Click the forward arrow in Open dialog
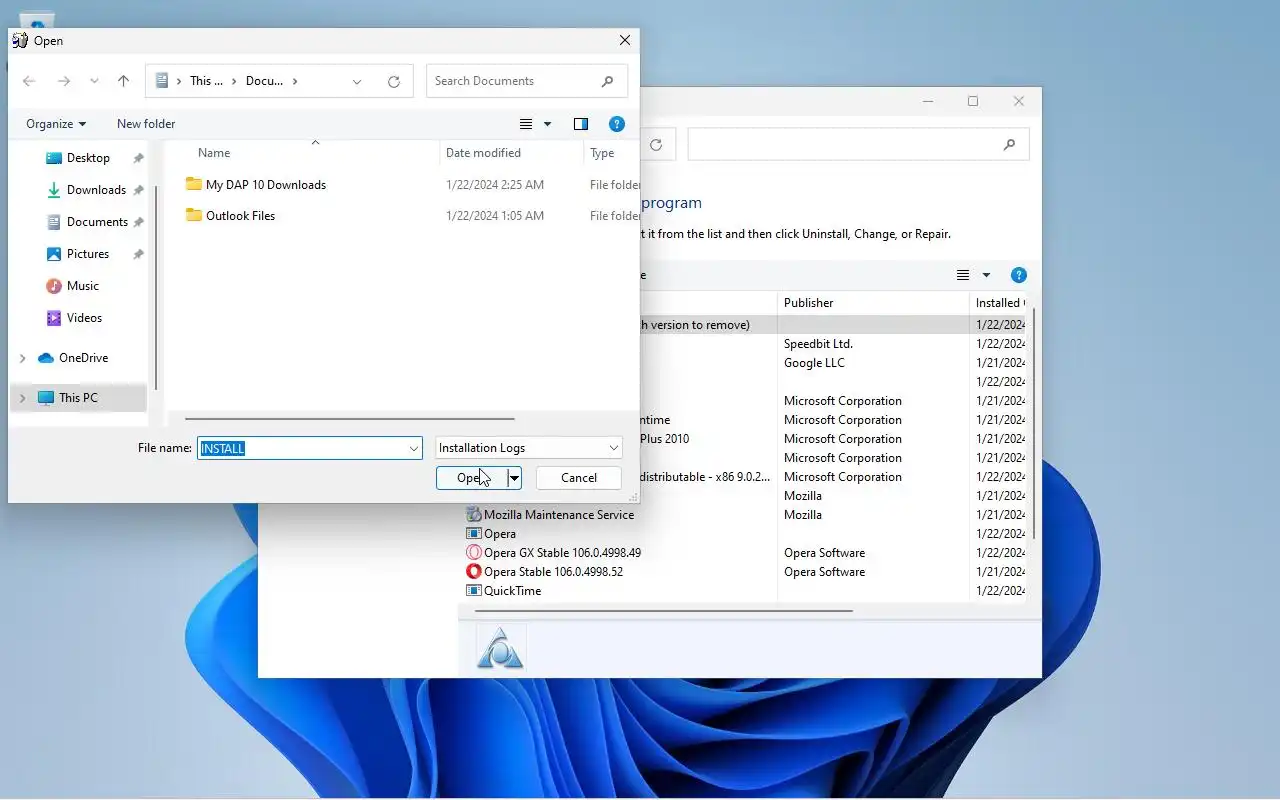This screenshot has width=1280, height=800. point(63,81)
